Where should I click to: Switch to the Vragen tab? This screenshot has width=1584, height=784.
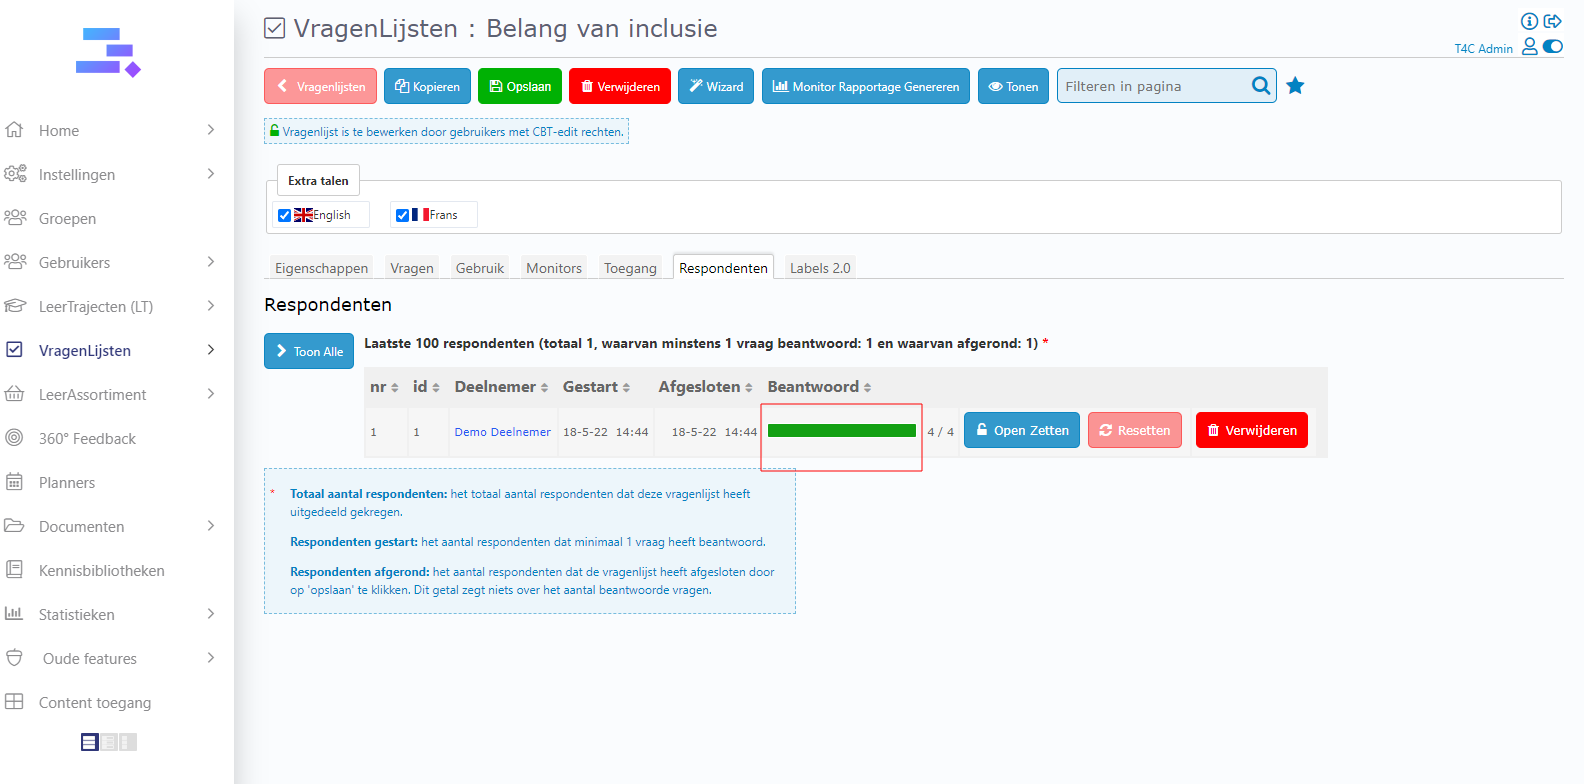(411, 268)
